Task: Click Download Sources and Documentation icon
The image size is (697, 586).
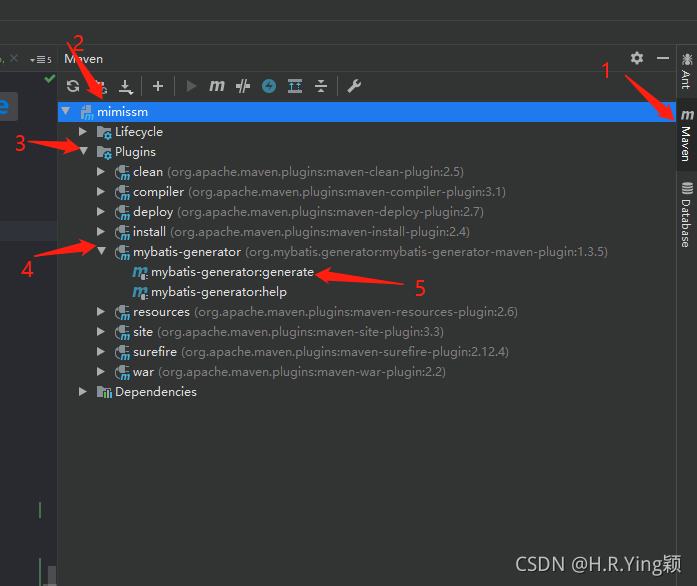Action: pyautogui.click(x=126, y=86)
